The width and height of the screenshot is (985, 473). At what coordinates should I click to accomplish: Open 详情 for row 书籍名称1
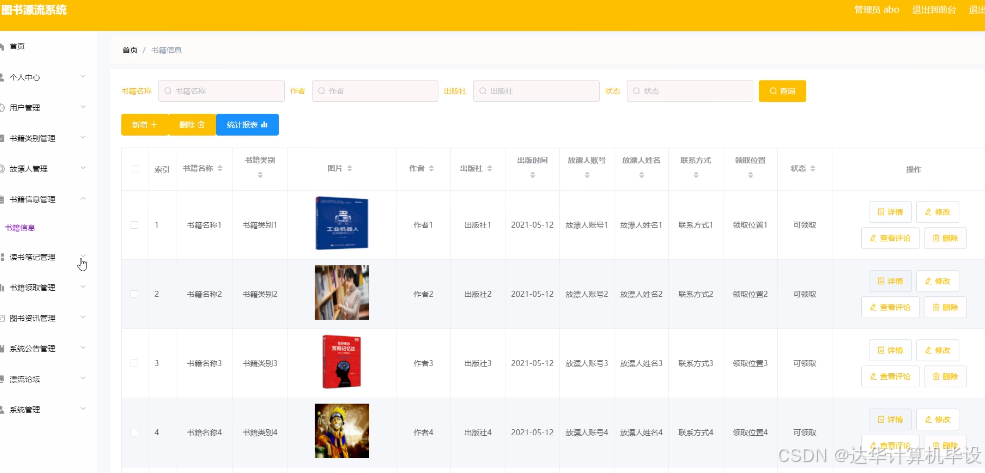point(890,212)
